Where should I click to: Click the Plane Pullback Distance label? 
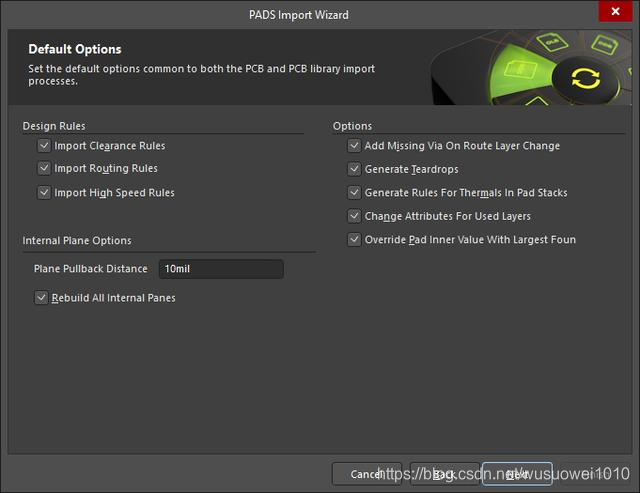click(x=91, y=269)
